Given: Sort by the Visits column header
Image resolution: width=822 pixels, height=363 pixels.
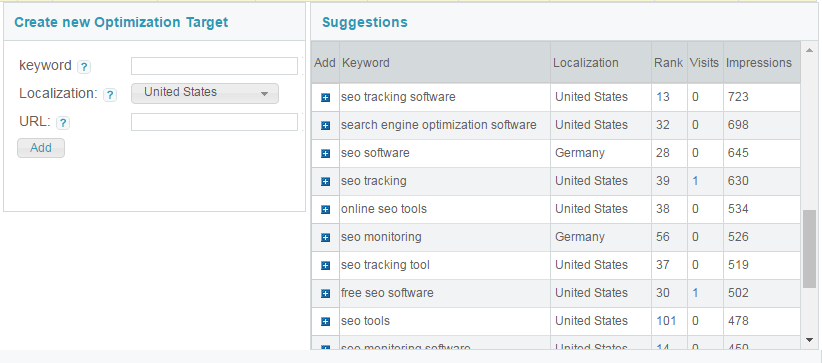Looking at the screenshot, I should [x=704, y=62].
